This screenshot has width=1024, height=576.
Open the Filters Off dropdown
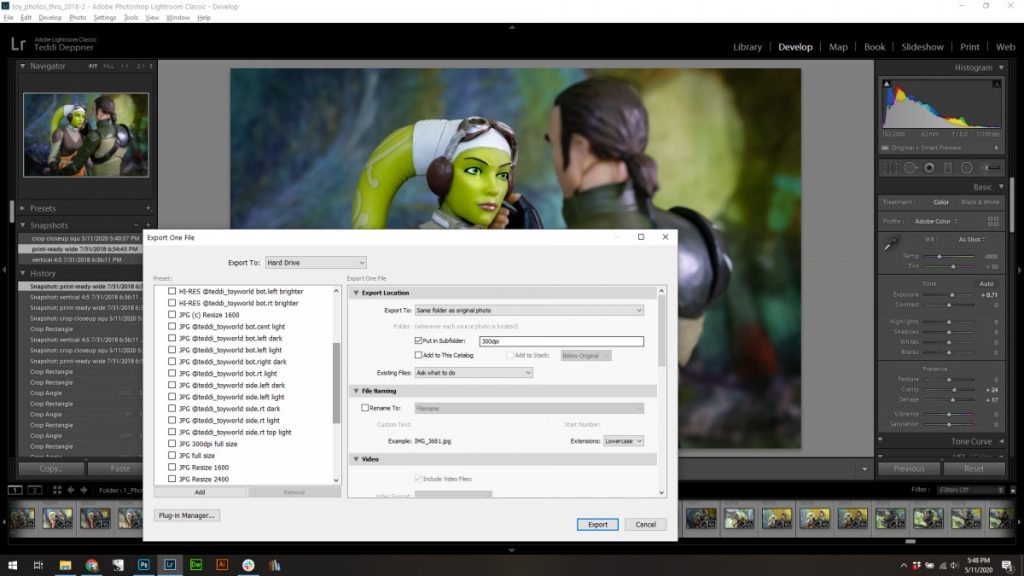coord(970,490)
